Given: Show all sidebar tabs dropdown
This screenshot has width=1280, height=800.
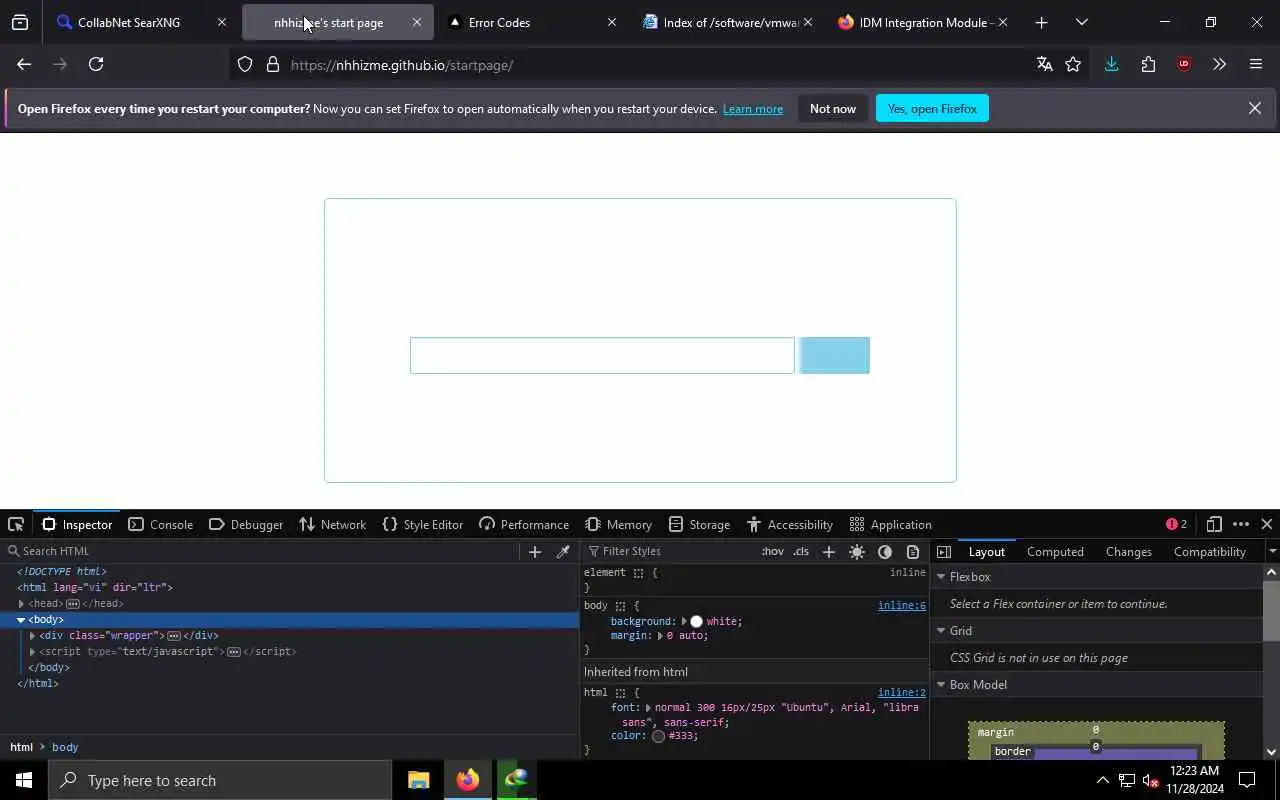Looking at the screenshot, I should [1272, 551].
